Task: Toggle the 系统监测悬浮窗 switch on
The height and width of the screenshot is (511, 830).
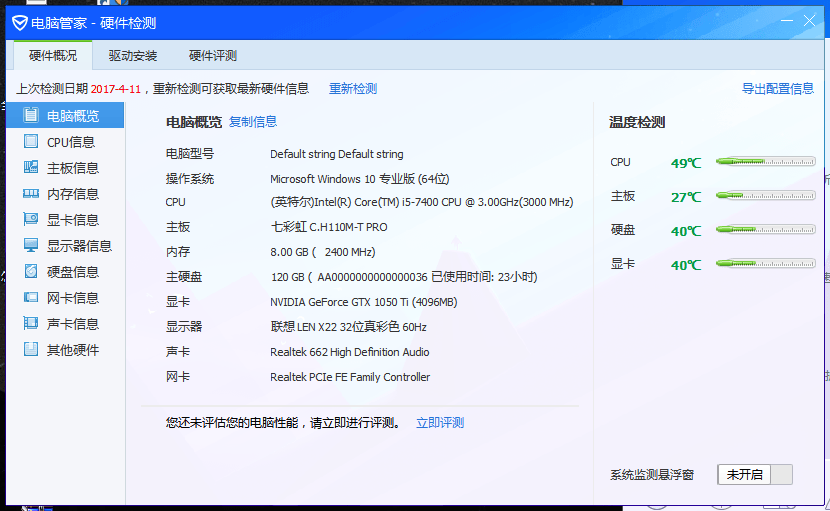Action: (x=755, y=474)
